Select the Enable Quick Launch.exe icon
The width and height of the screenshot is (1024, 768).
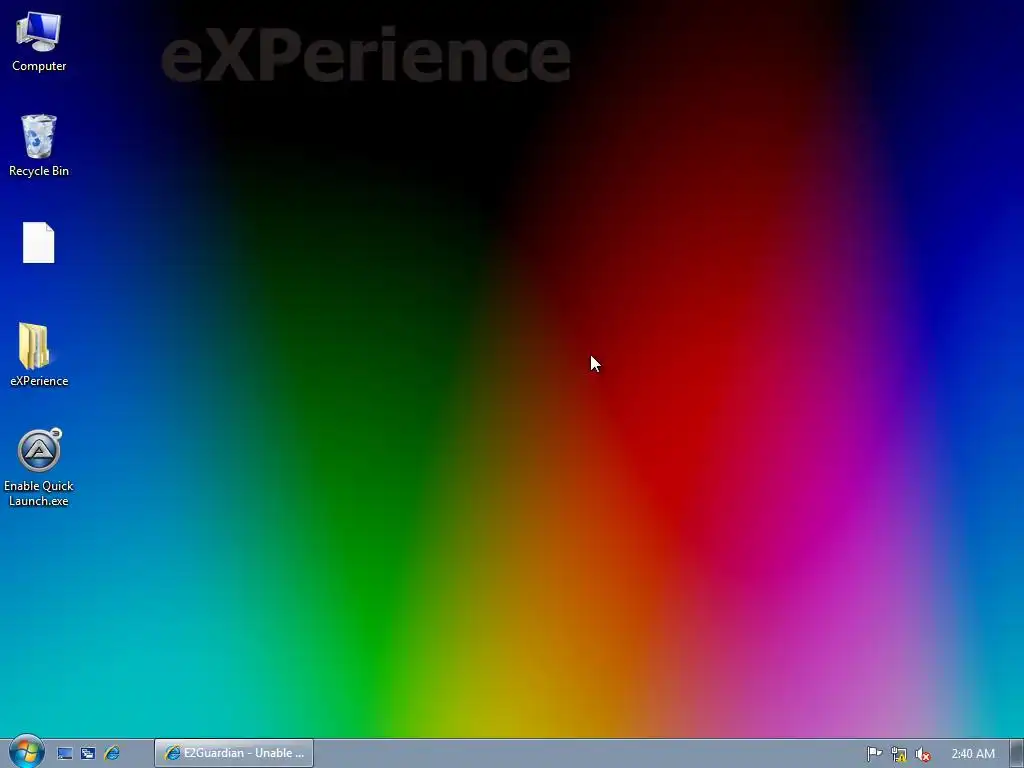pyautogui.click(x=39, y=468)
